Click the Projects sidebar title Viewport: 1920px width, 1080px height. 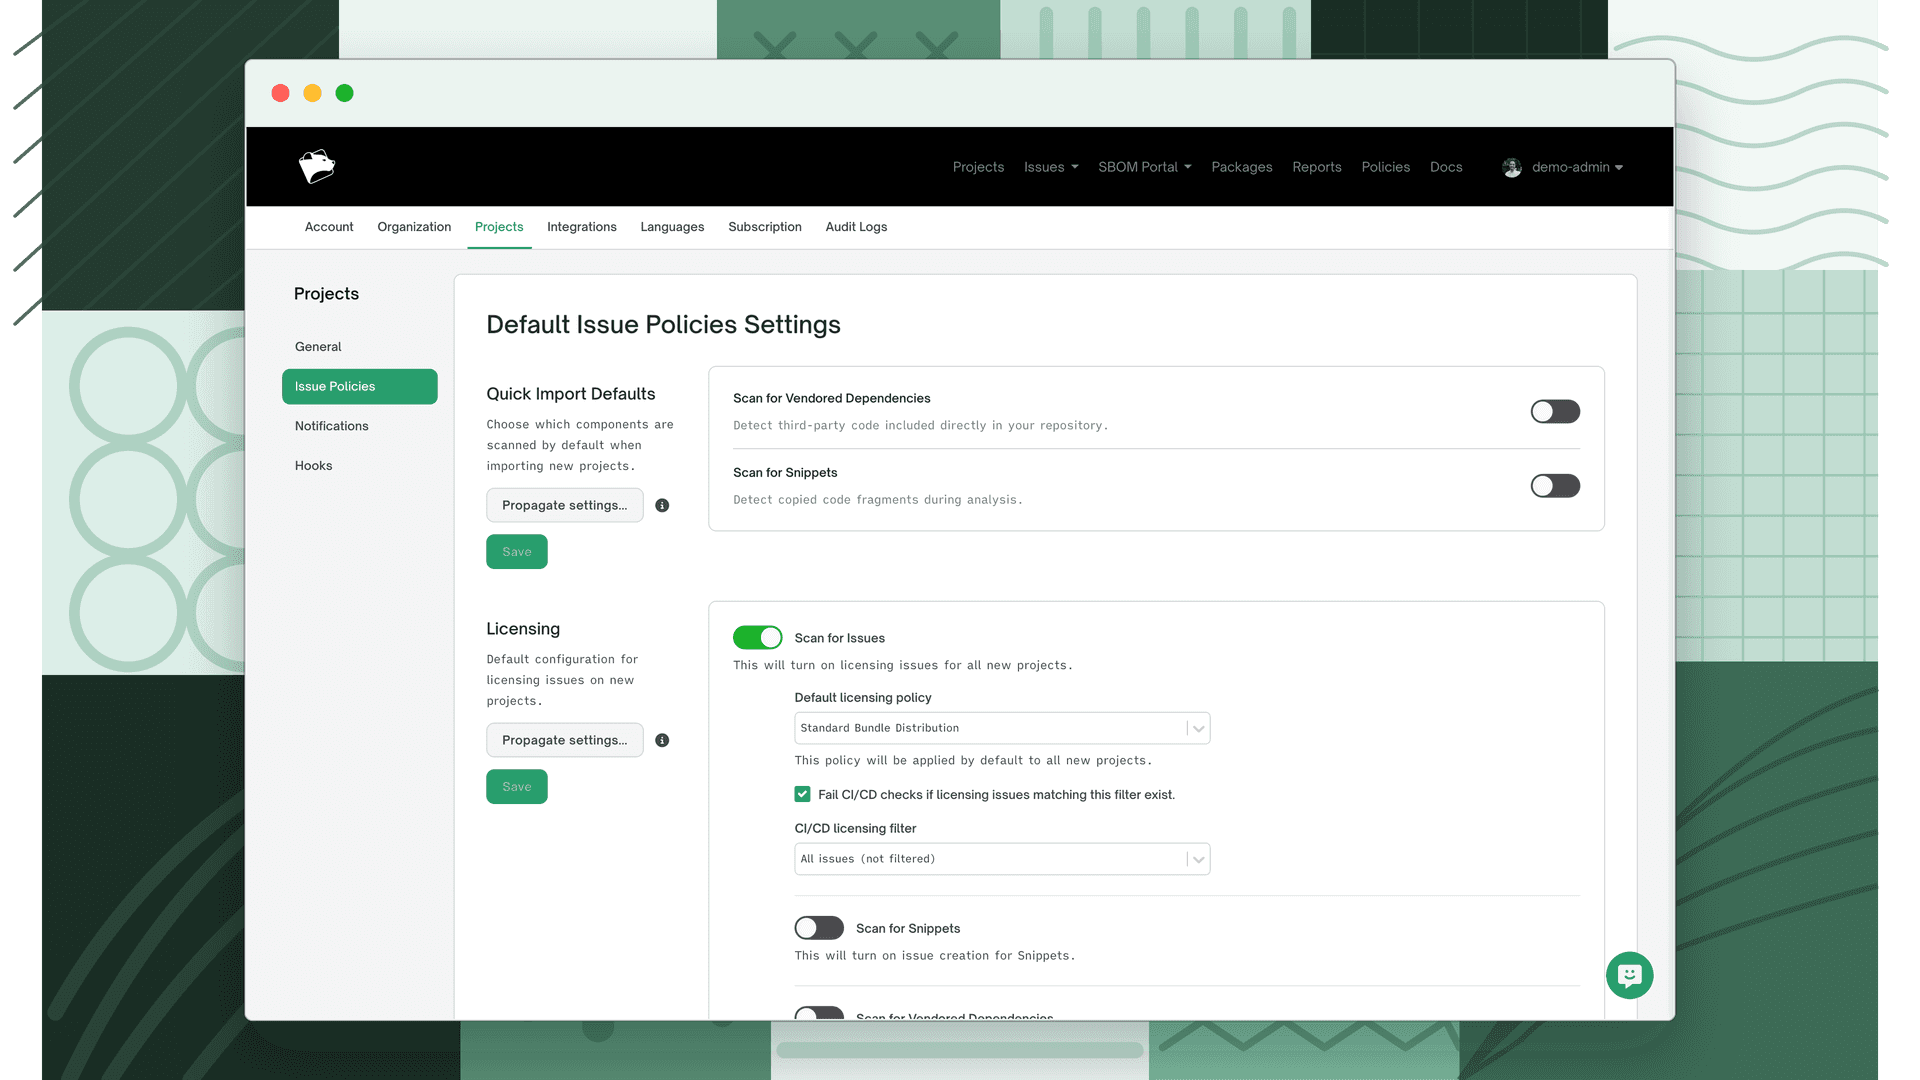click(x=326, y=294)
